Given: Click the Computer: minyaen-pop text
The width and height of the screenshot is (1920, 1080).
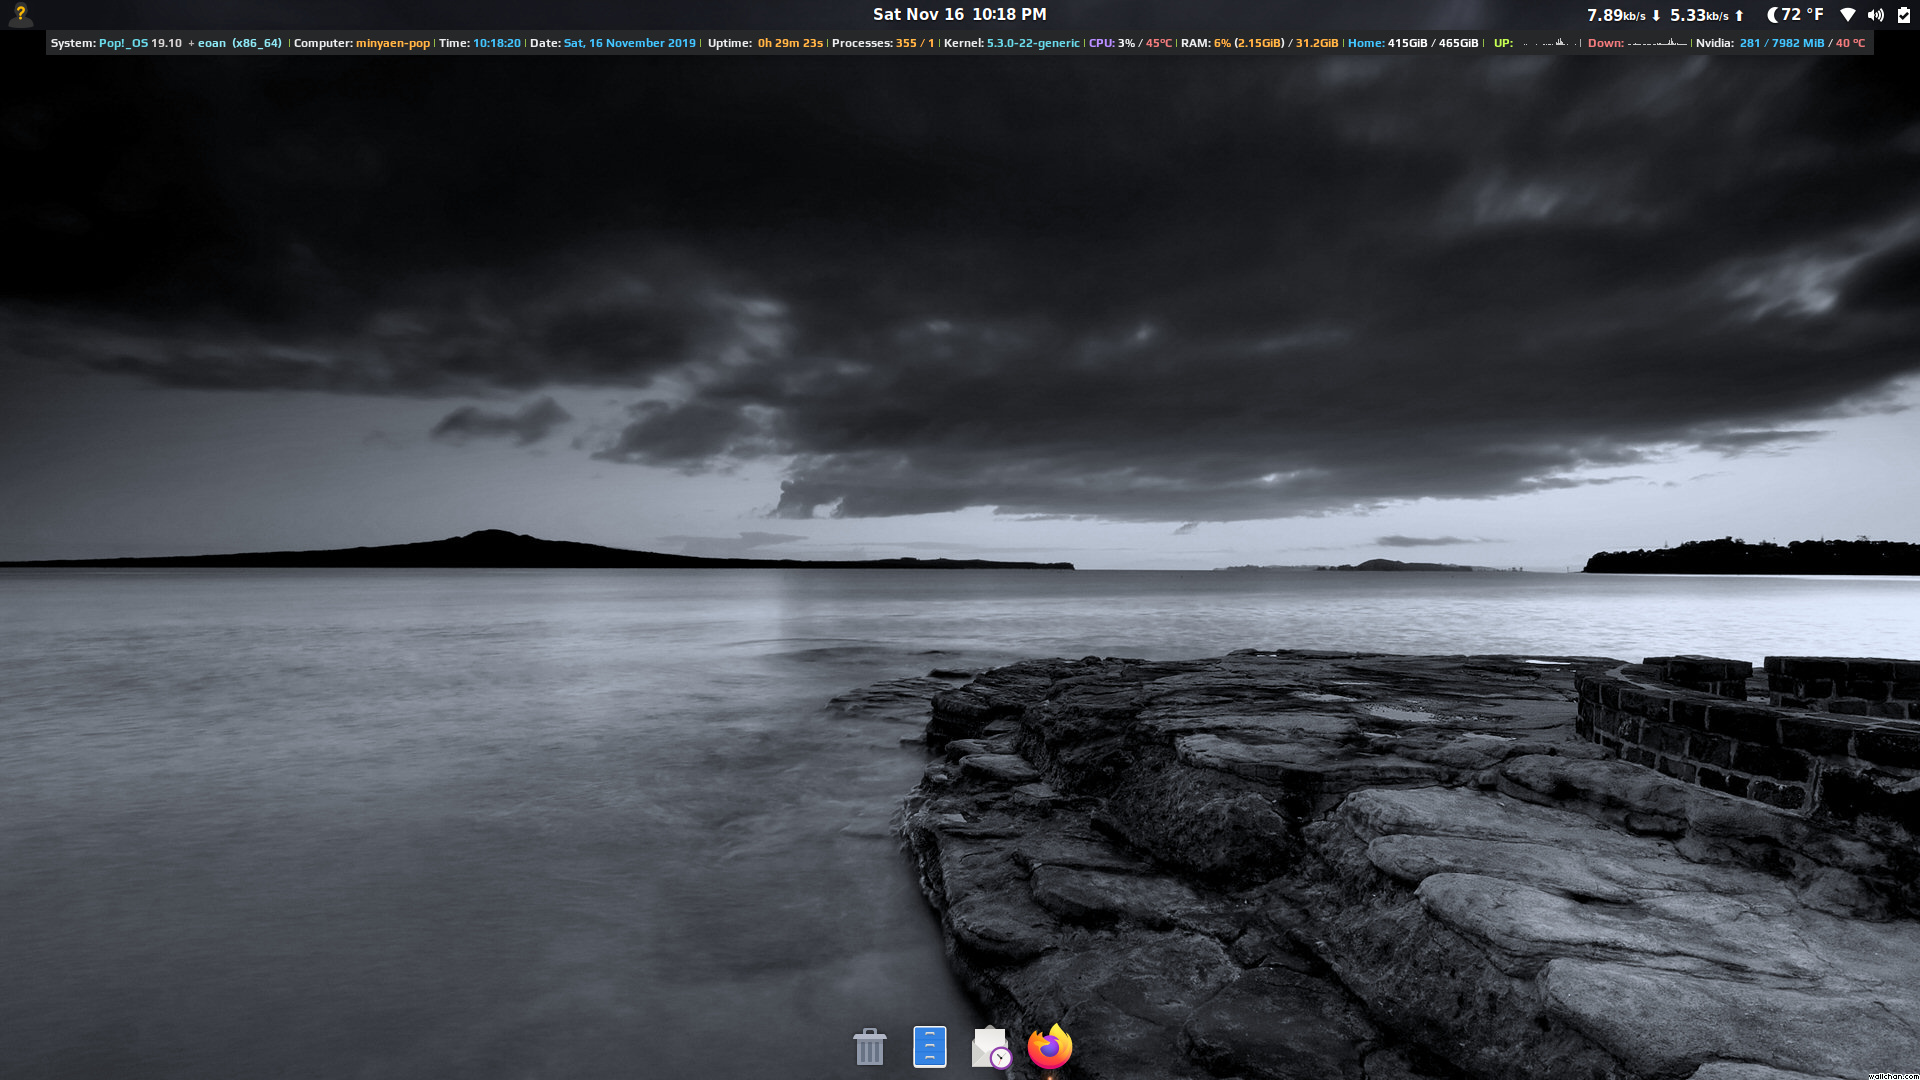Looking at the screenshot, I should (x=362, y=43).
